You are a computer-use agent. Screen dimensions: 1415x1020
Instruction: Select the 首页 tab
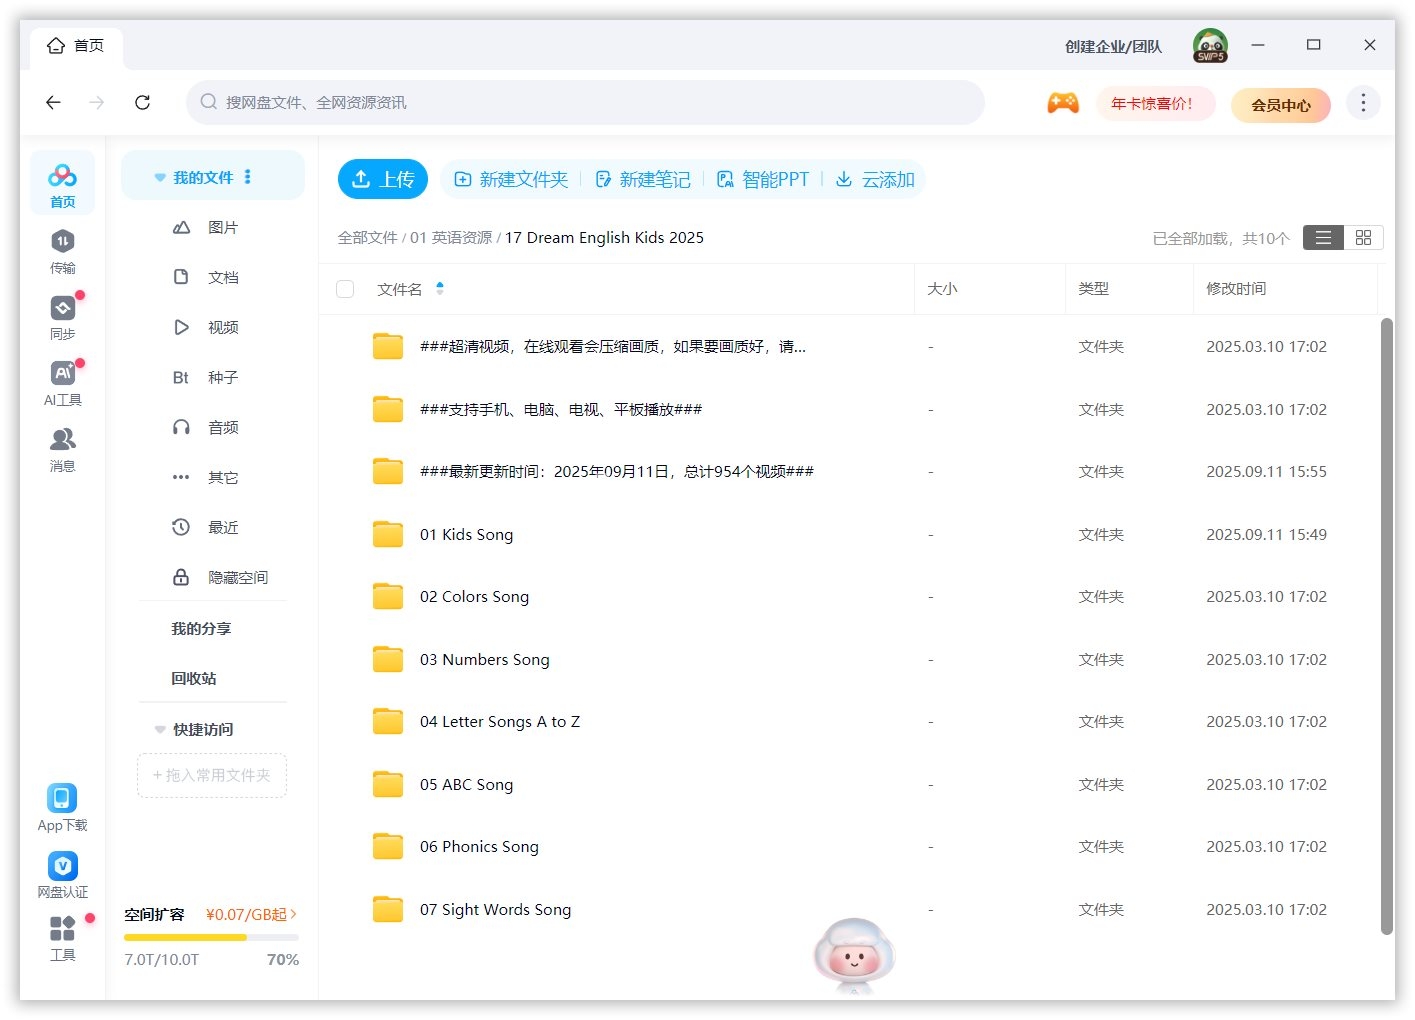tap(76, 45)
